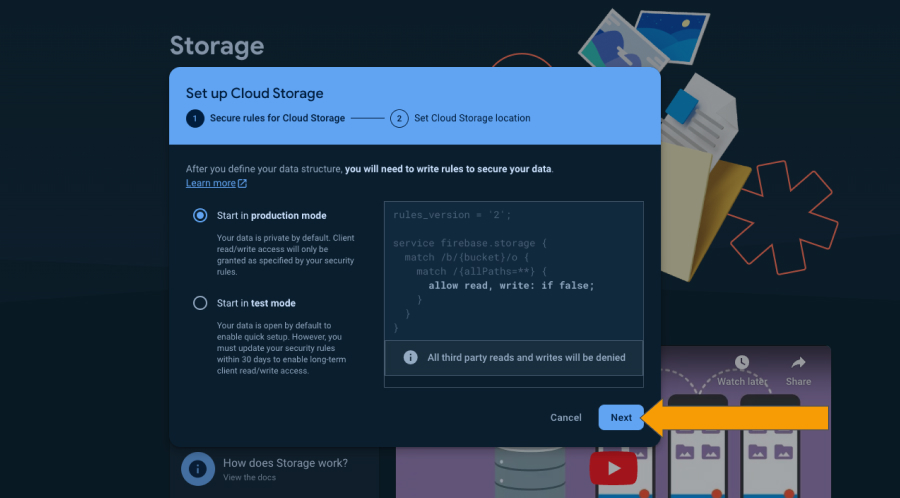
Task: Open the Learn more link
Action: (x=211, y=183)
